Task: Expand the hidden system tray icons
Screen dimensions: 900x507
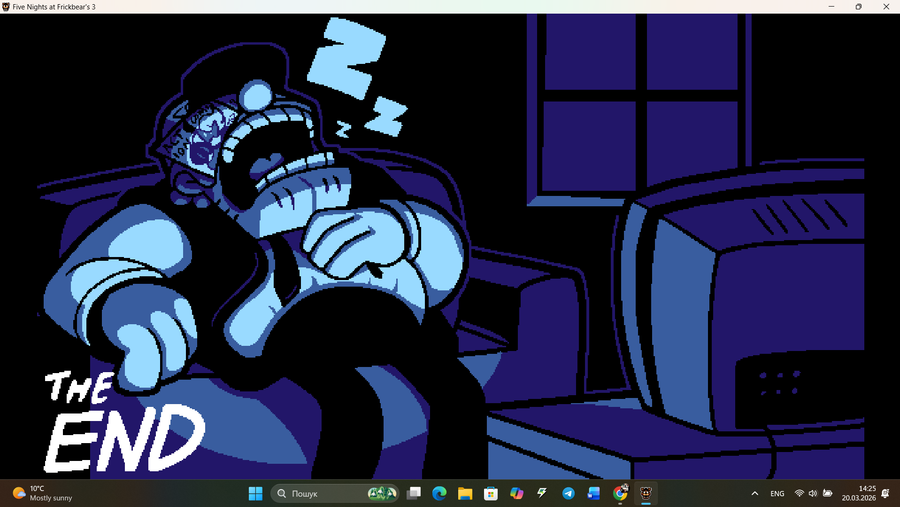Action: 755,493
